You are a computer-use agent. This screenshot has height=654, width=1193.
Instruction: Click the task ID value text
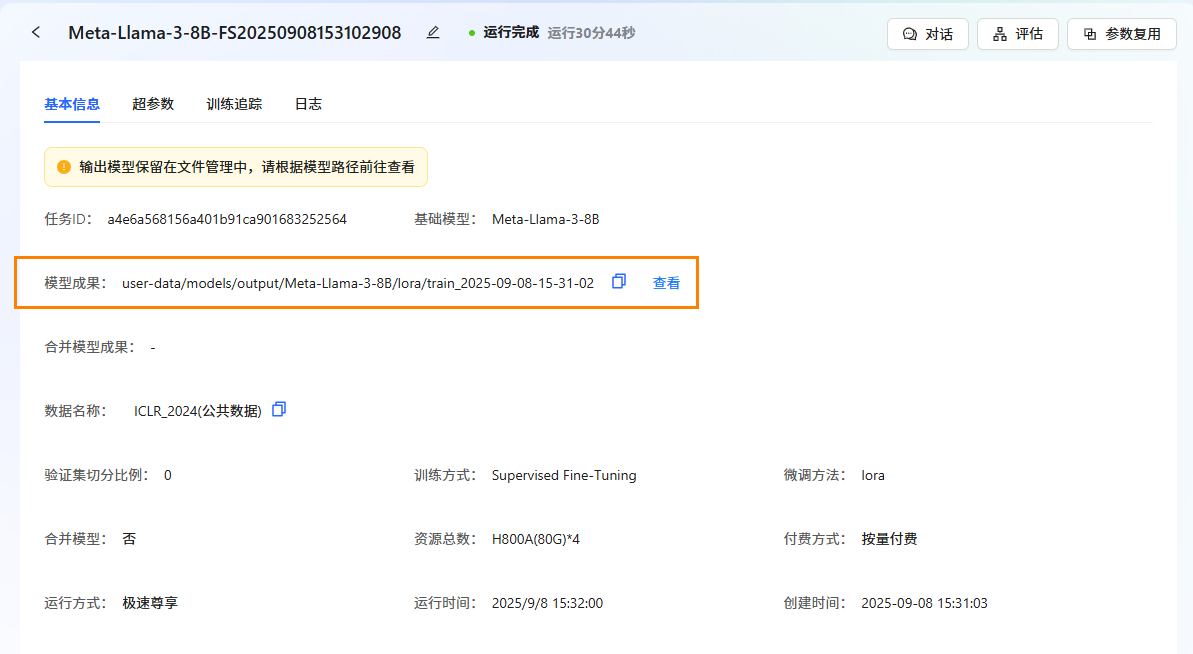227,219
